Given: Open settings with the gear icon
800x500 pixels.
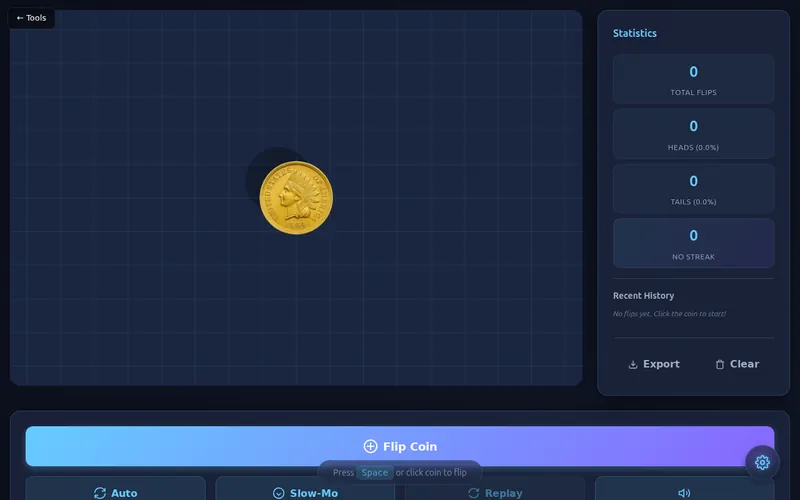Looking at the screenshot, I should click(x=762, y=462).
